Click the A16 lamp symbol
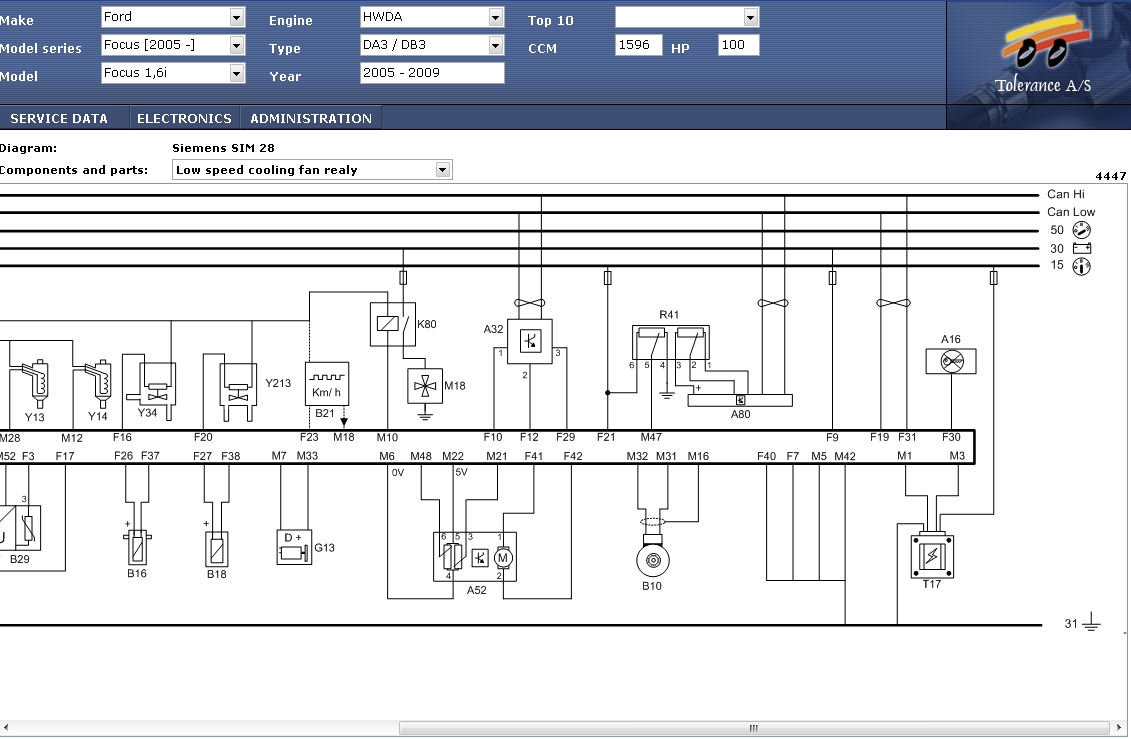Viewport: 1131px width, 739px height. [951, 361]
